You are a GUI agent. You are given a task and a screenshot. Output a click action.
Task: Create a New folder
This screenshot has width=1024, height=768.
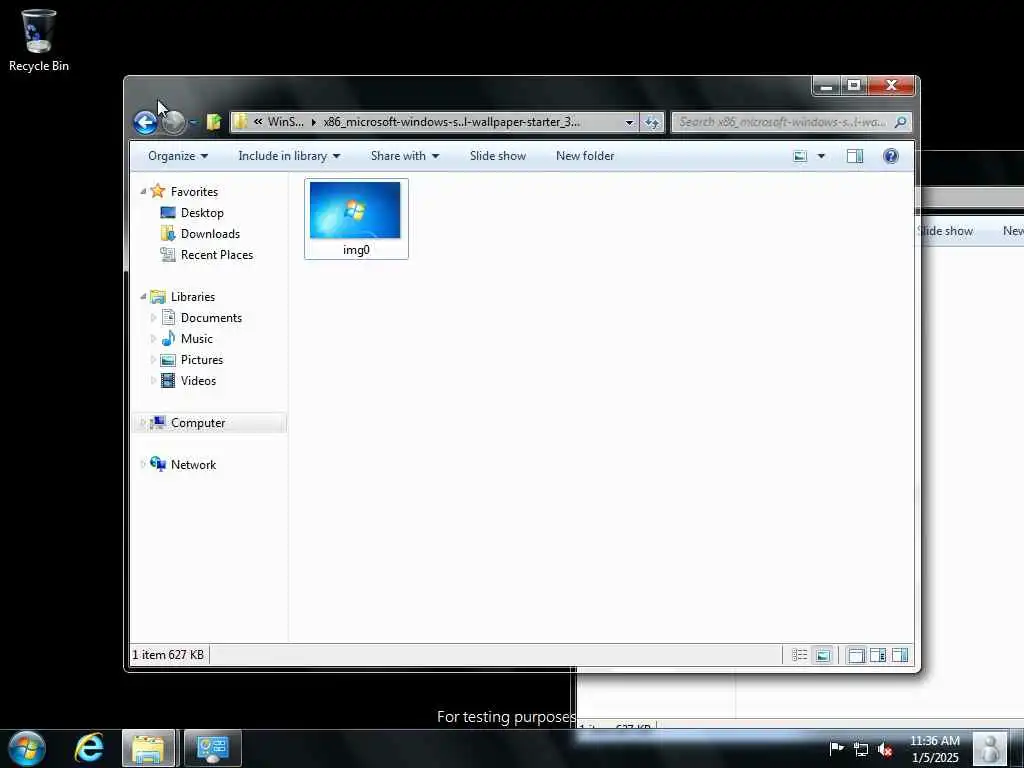584,156
